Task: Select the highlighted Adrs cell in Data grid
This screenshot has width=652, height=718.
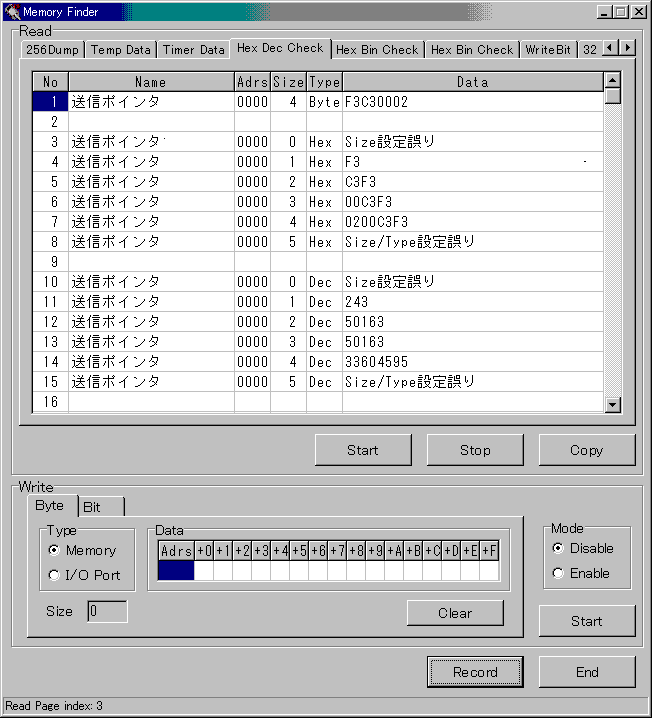Action: (176, 571)
